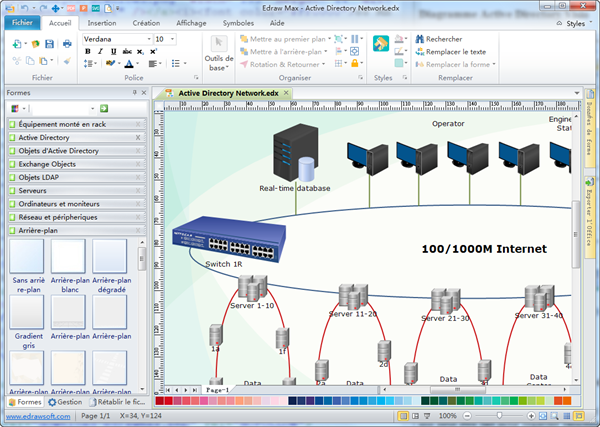Open the Styles gallery icon in ribbon
Image resolution: width=600 pixels, height=427 pixels.
[x=382, y=45]
